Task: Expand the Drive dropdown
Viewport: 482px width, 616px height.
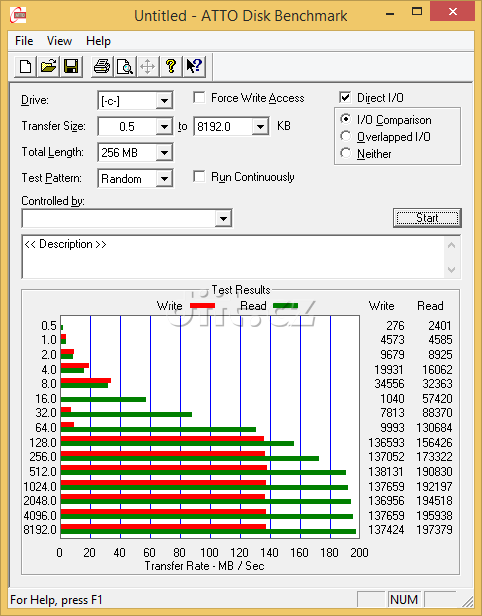Action: pyautogui.click(x=164, y=101)
